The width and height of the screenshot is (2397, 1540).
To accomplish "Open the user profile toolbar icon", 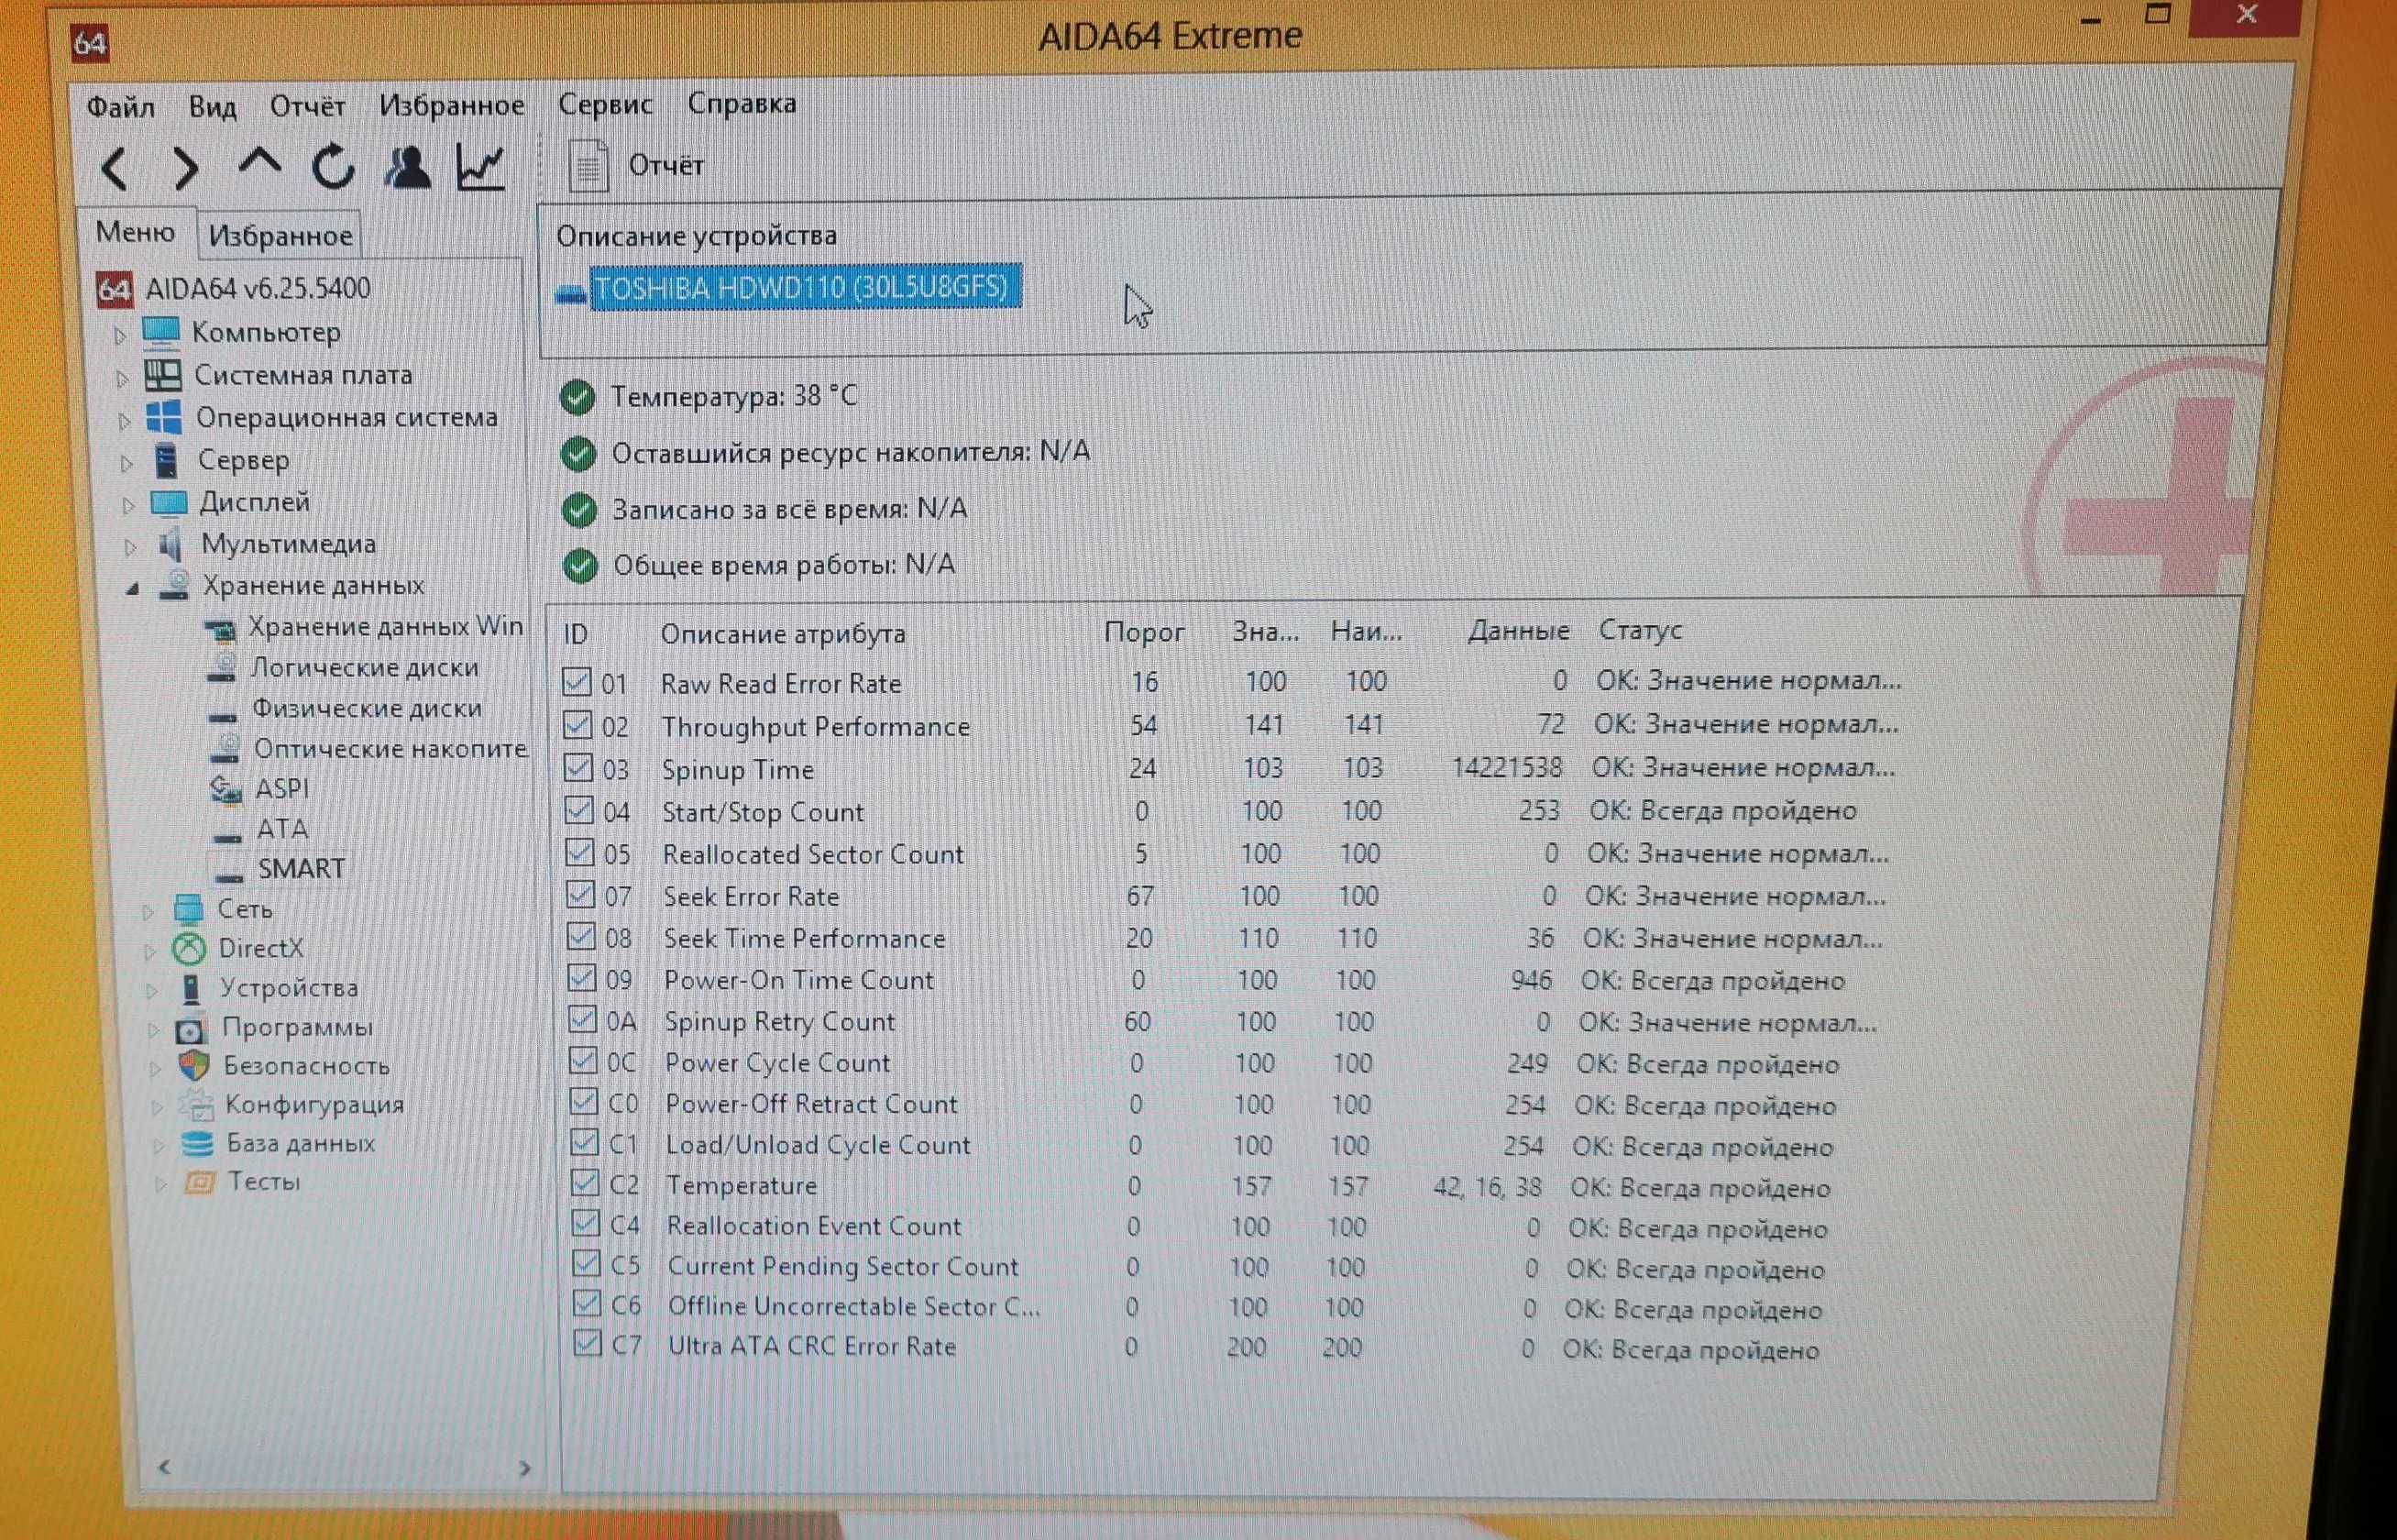I will [407, 167].
